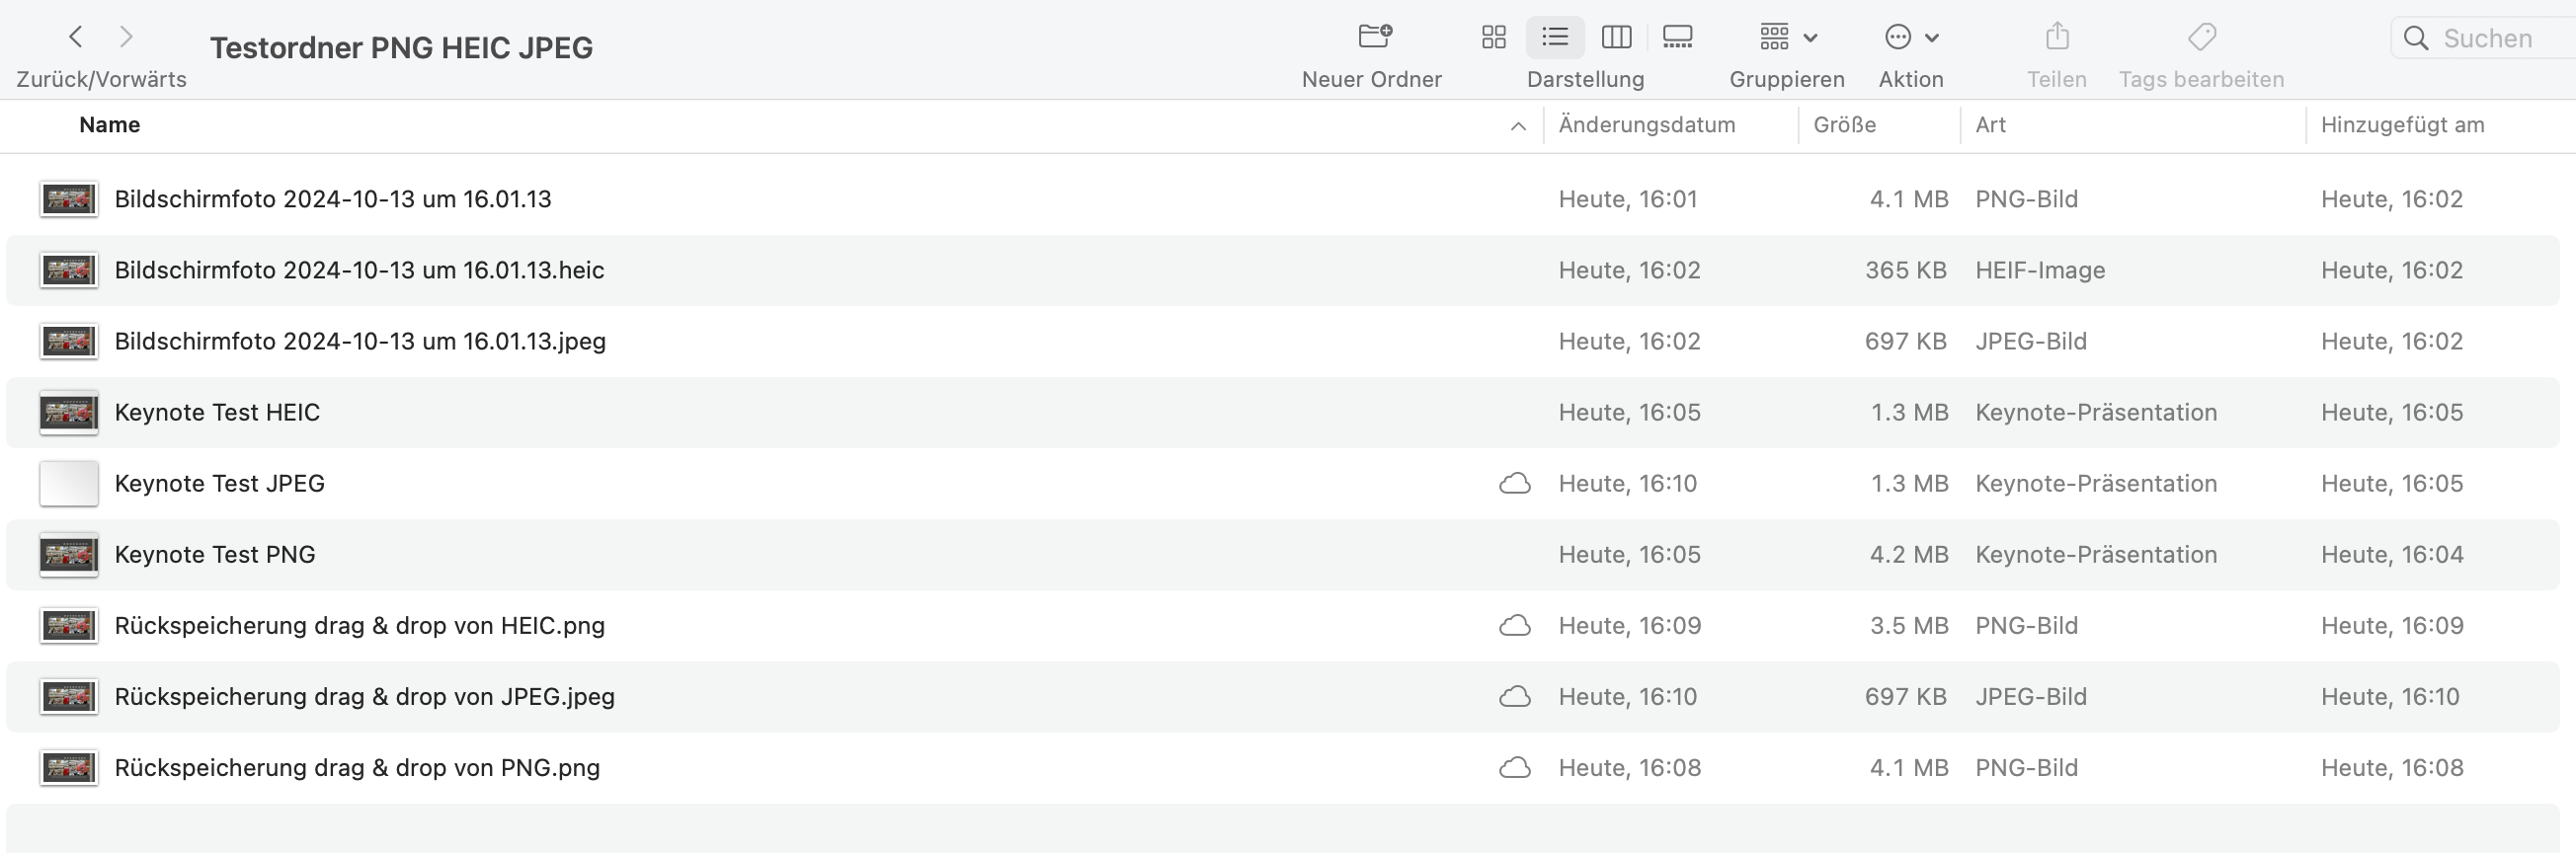Viewport: 2576px width, 853px height.
Task: Open the Gruppieren grouping dropdown
Action: click(1787, 37)
